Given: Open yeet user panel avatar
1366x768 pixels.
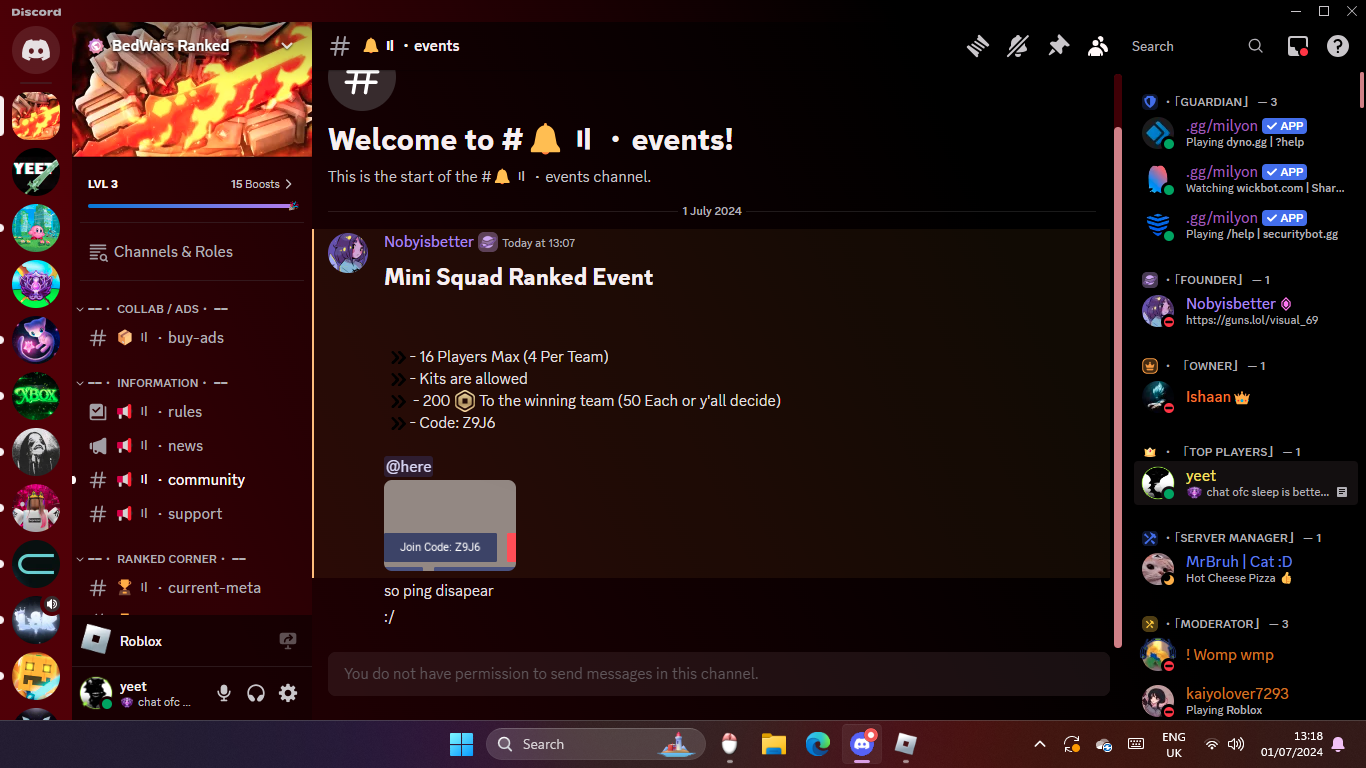Looking at the screenshot, I should point(96,693).
